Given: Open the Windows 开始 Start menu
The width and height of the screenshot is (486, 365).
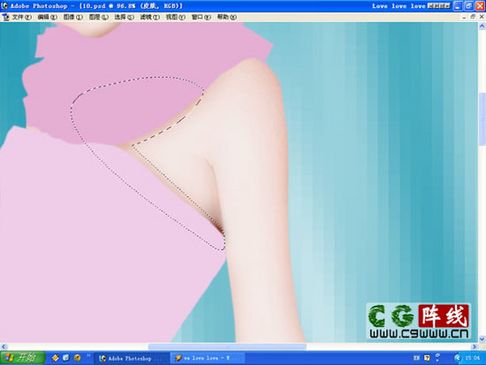Looking at the screenshot, I should 22,358.
